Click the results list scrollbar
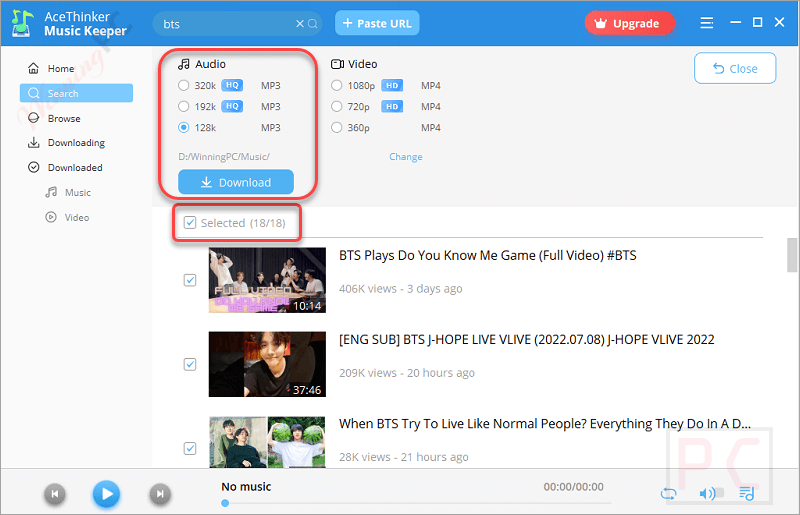This screenshot has width=800, height=515. tap(792, 255)
